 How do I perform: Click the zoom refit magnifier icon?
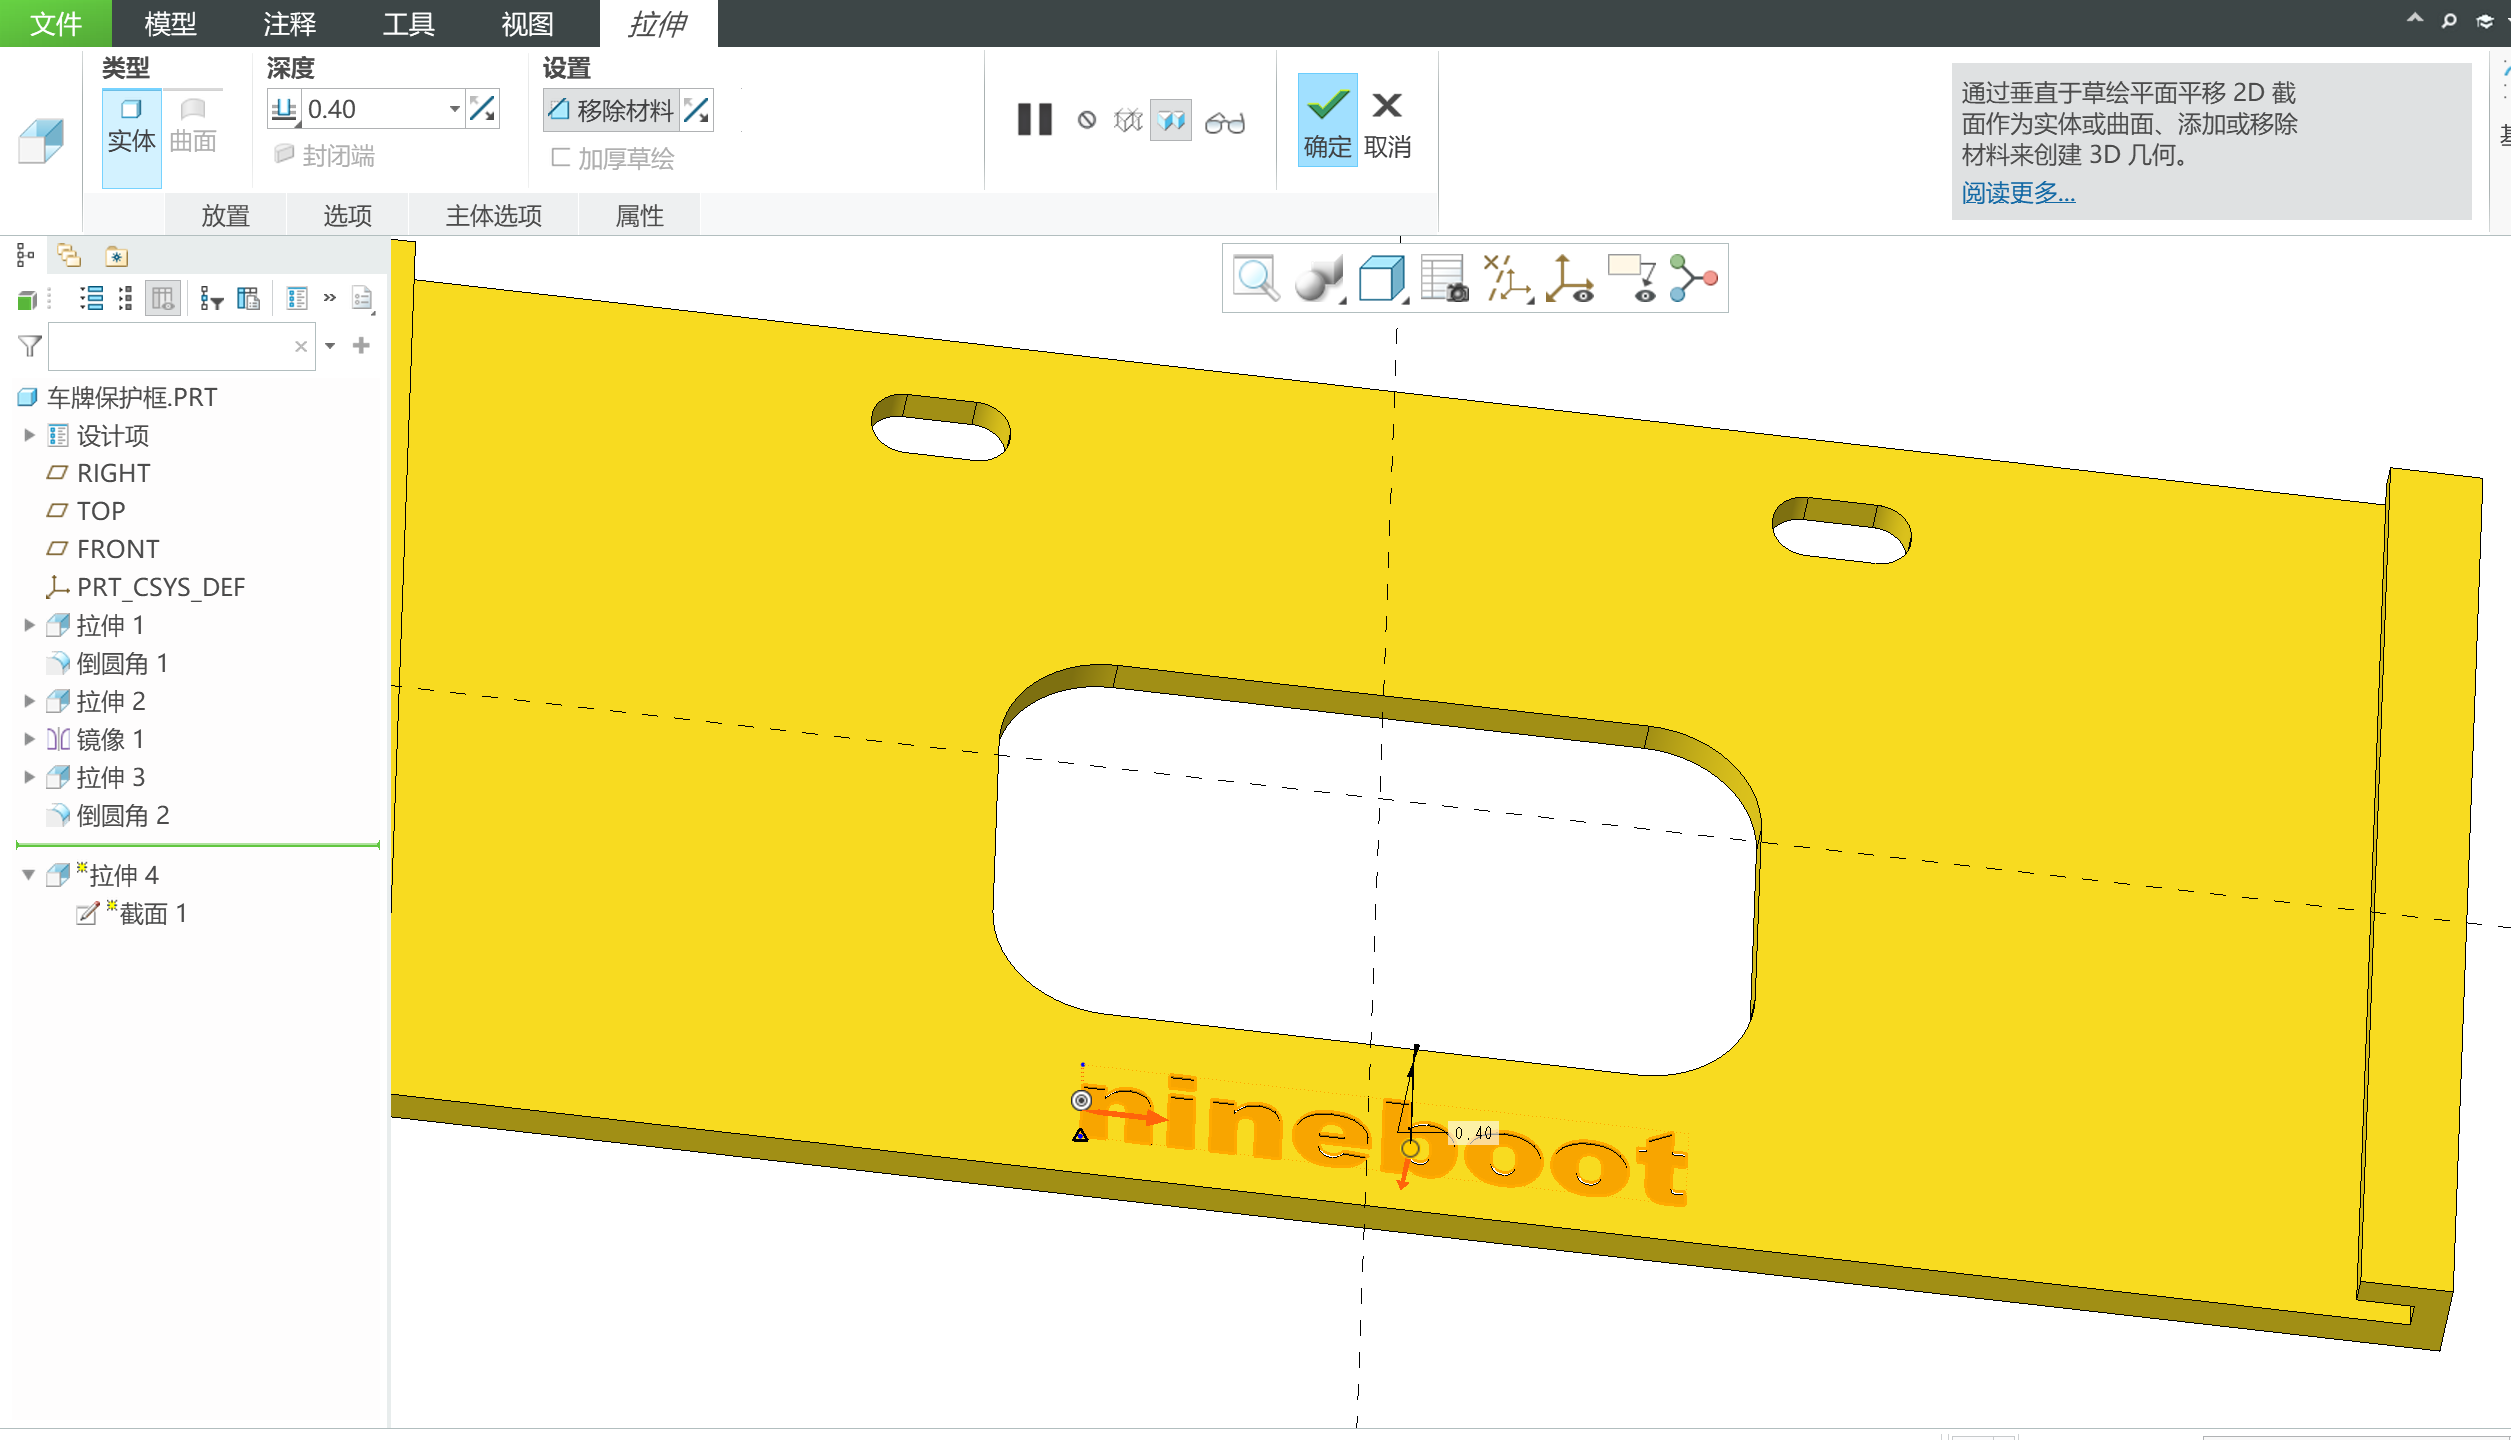[1256, 278]
